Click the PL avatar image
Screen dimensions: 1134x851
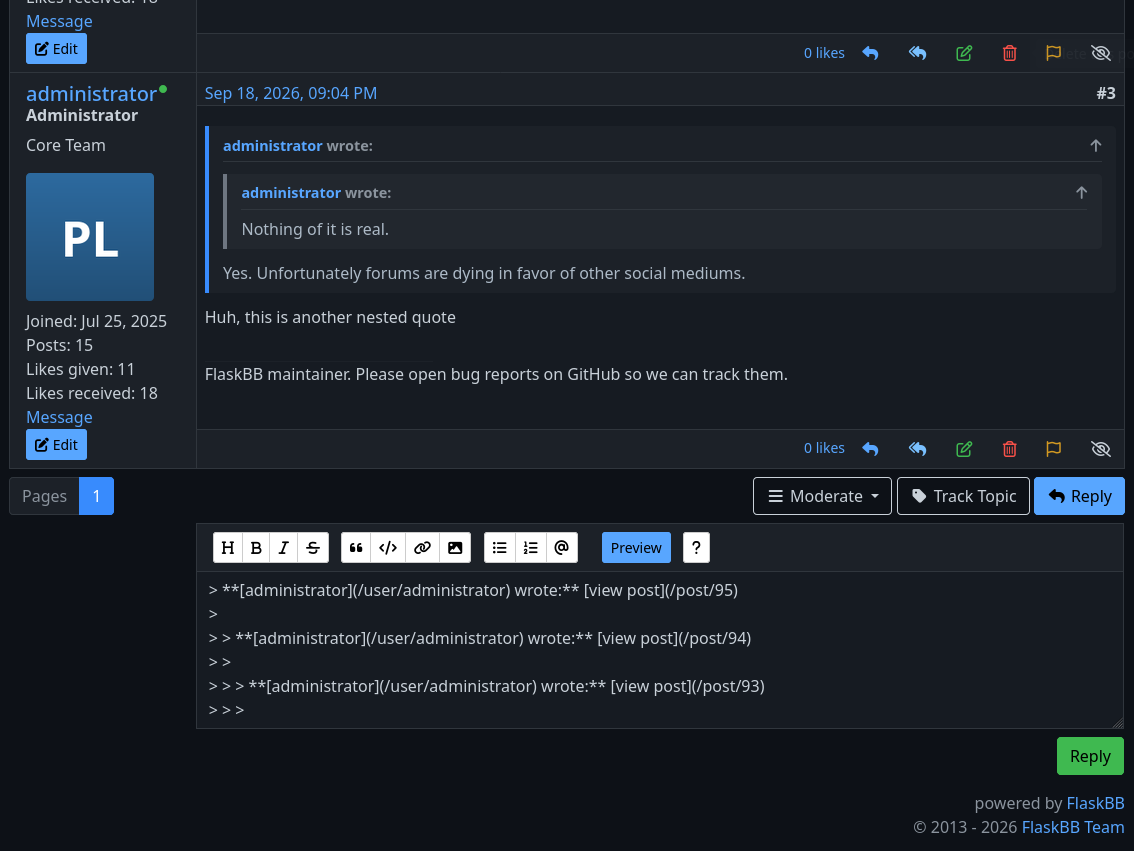pyautogui.click(x=90, y=236)
